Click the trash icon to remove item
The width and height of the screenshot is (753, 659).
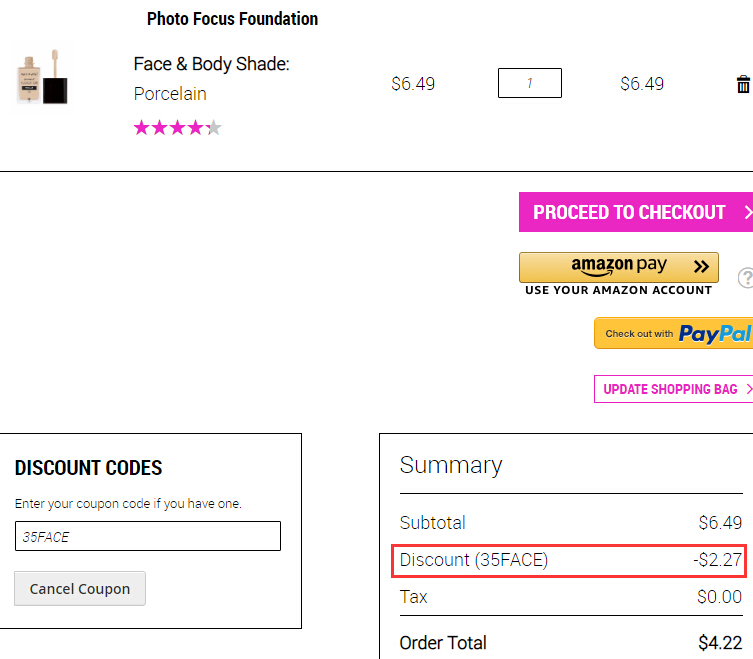[x=743, y=84]
